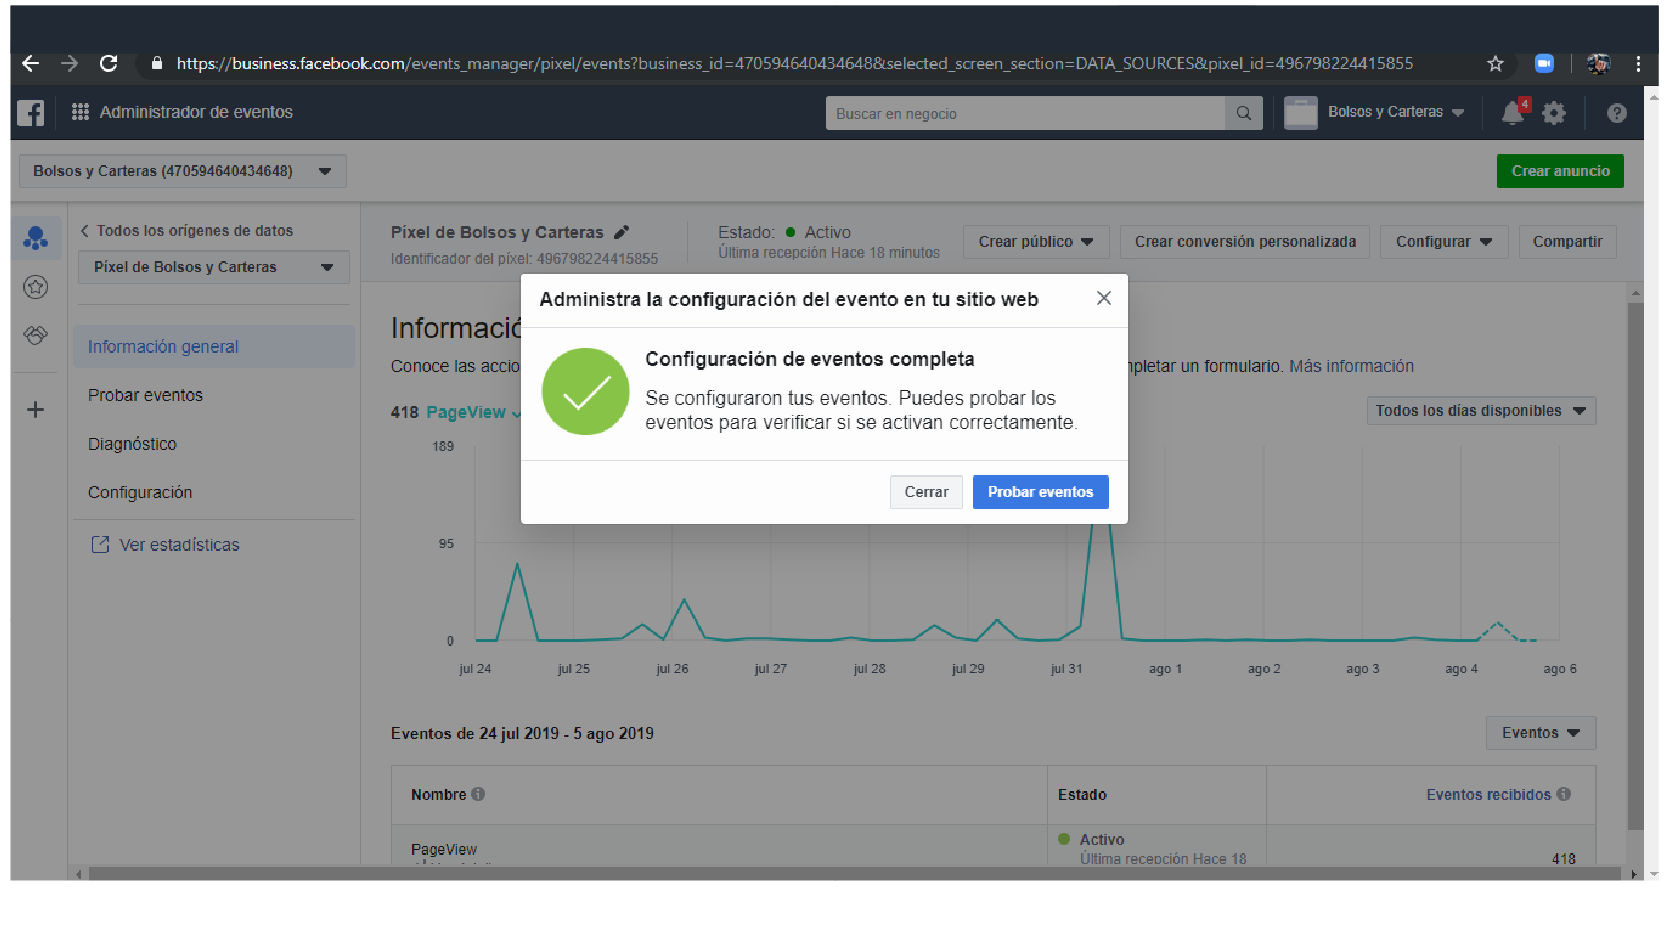Expand the PageView metric dropdown
The height and width of the screenshot is (934, 1668).
point(474,412)
